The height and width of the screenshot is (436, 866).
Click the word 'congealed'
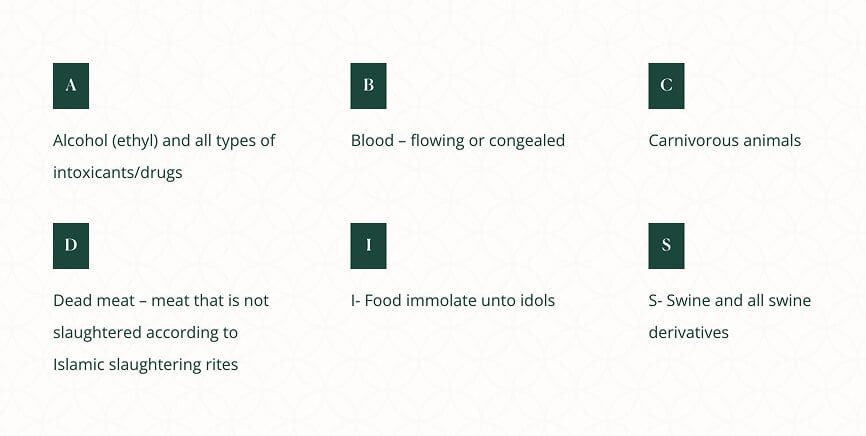click(527, 141)
